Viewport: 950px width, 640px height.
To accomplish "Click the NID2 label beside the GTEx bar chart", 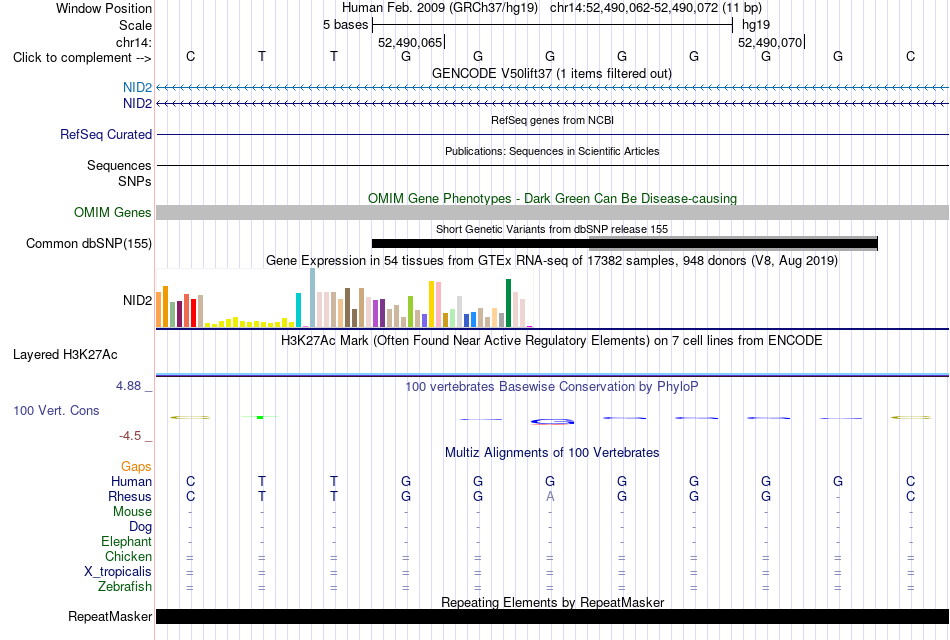I will [138, 301].
